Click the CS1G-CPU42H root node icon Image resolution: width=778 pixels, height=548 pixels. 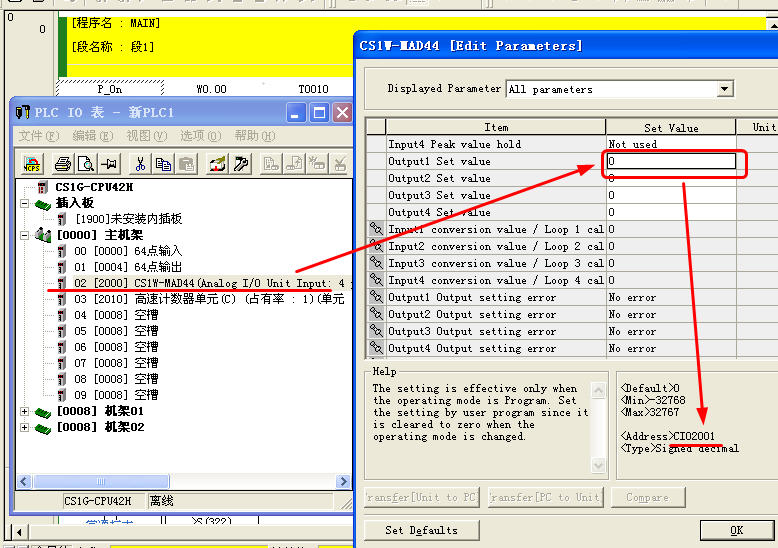pos(42,187)
